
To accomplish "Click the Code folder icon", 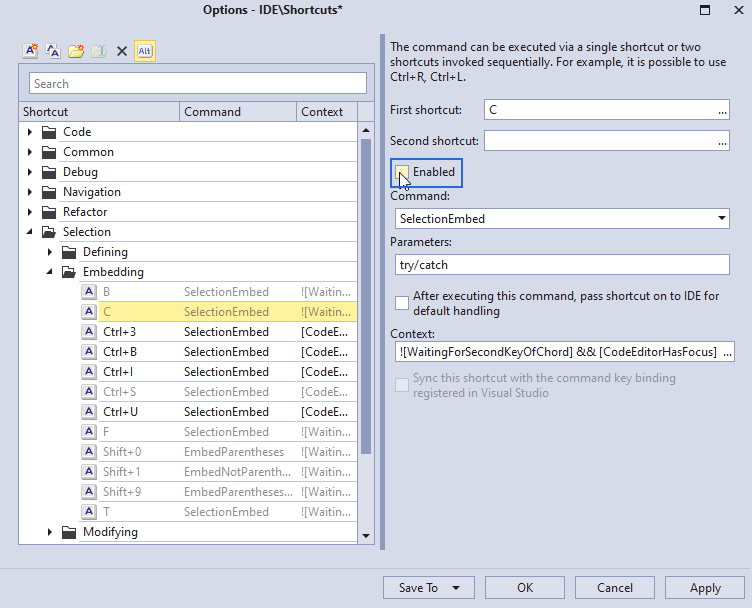I will [49, 132].
